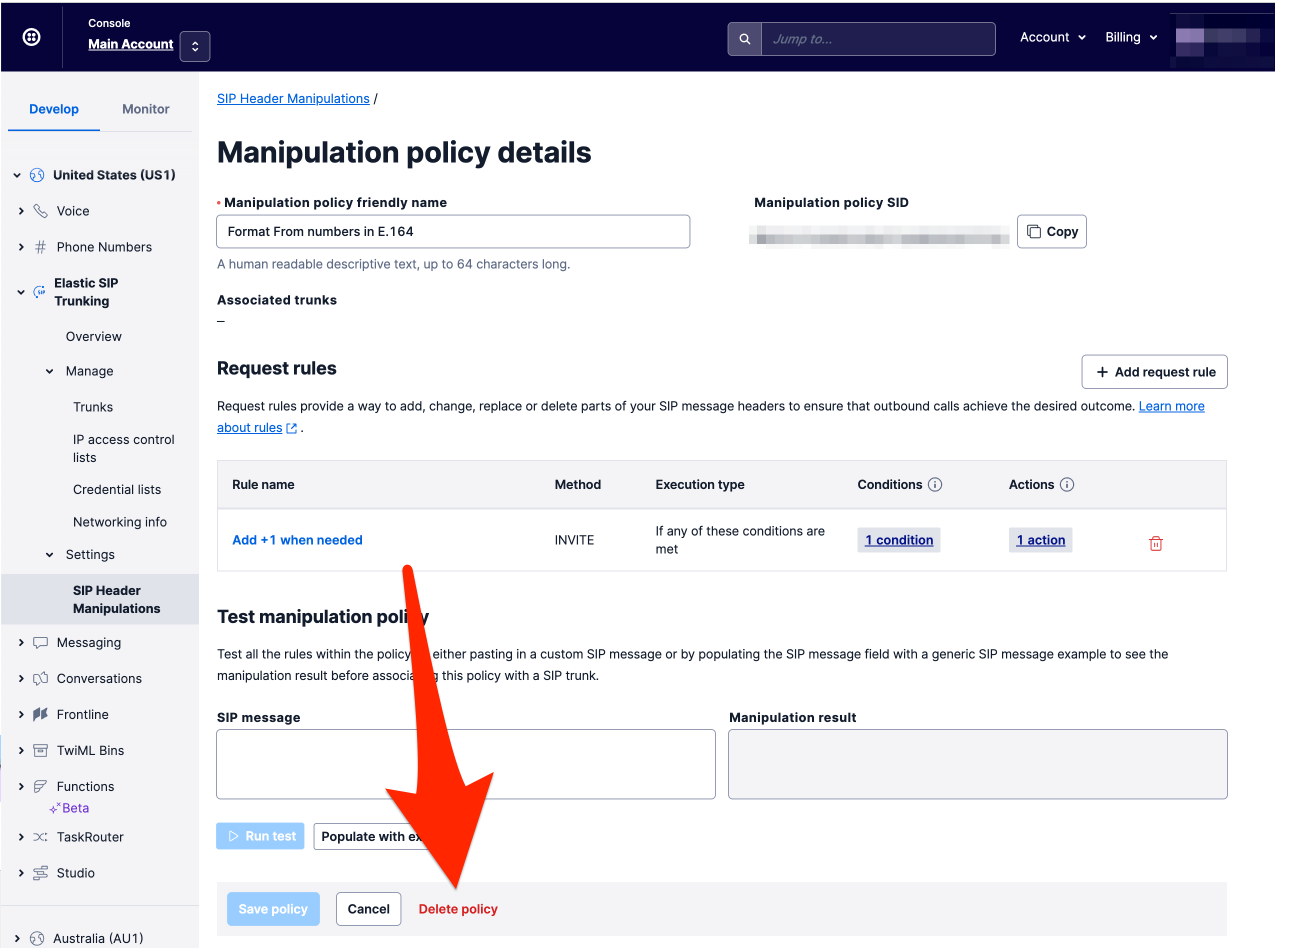
Task: Open the Account dropdown
Action: click(1051, 37)
